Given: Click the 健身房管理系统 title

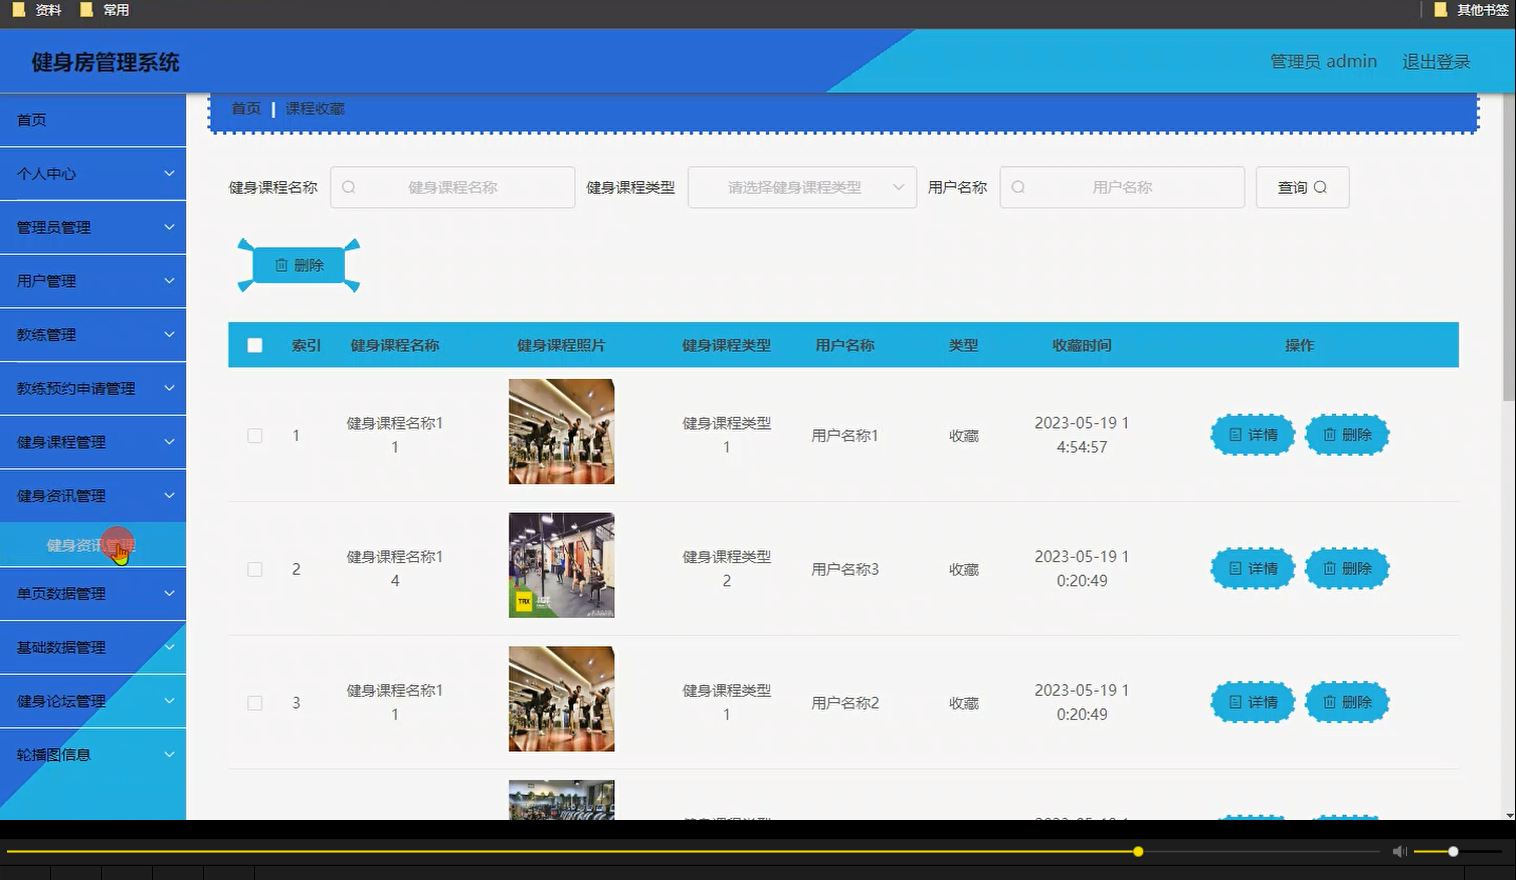Looking at the screenshot, I should (x=105, y=62).
